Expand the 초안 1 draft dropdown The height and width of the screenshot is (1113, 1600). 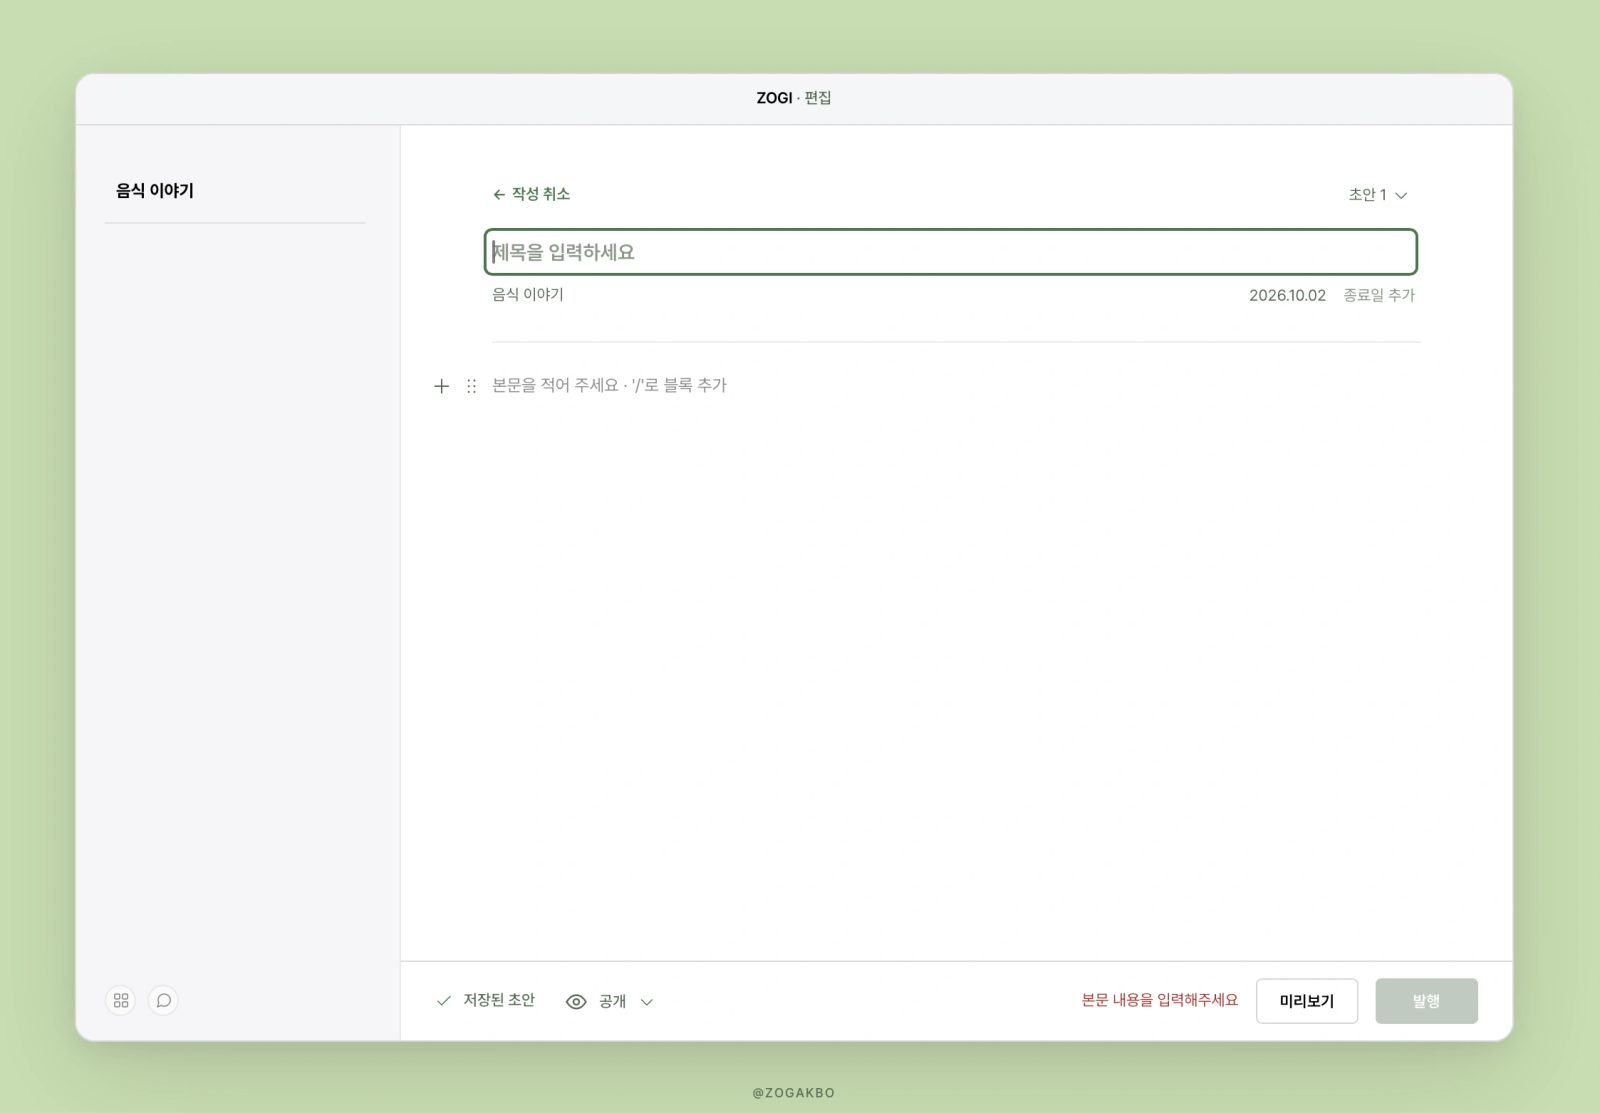point(1378,195)
